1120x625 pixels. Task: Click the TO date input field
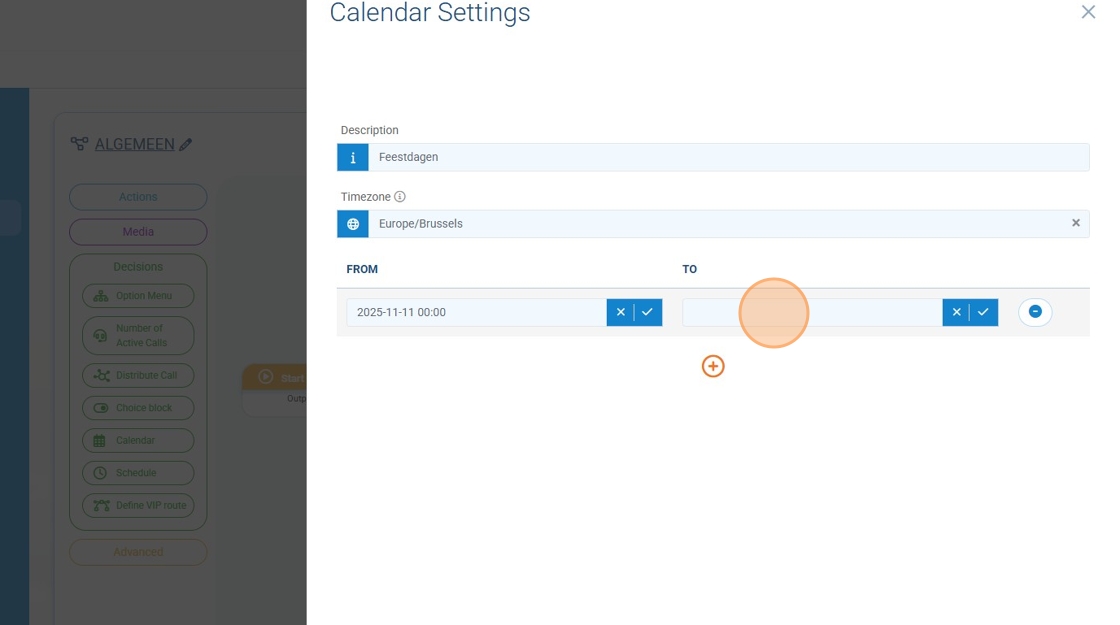(811, 312)
